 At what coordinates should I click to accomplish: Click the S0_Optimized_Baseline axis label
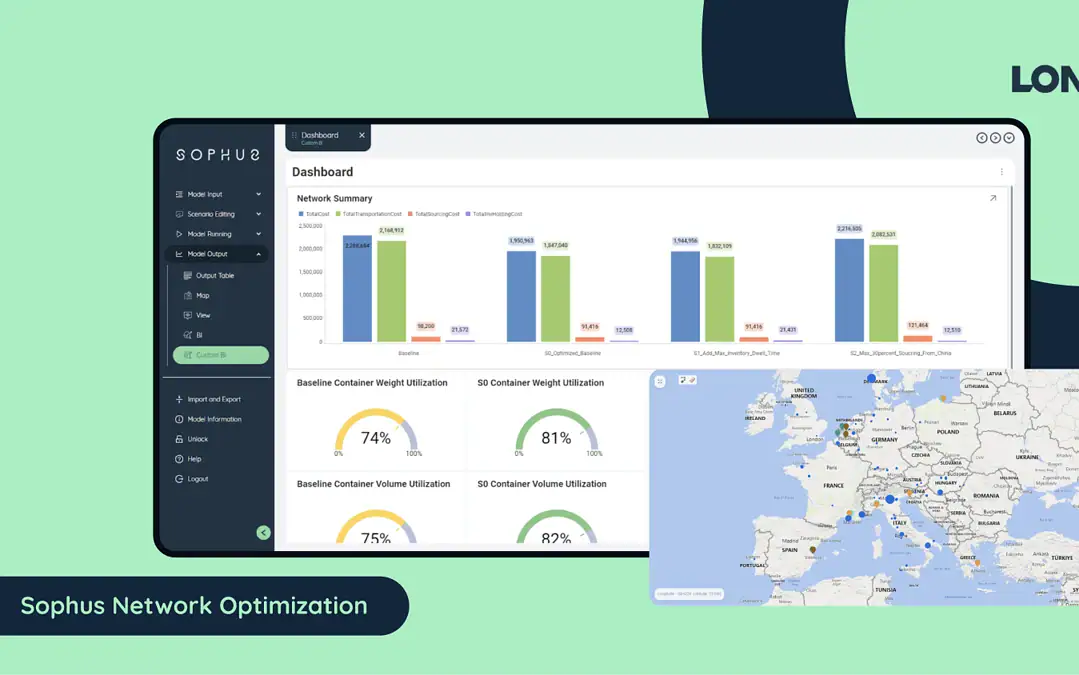573,353
